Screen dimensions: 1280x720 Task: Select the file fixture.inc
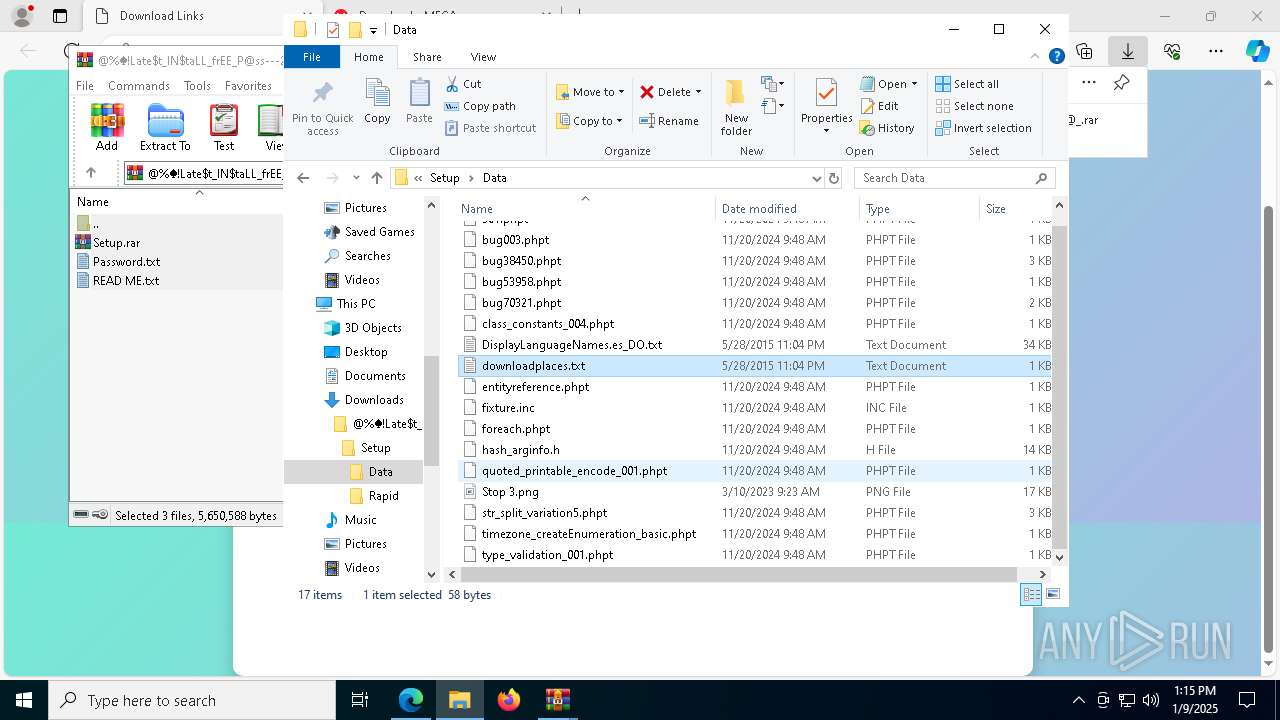[508, 408]
